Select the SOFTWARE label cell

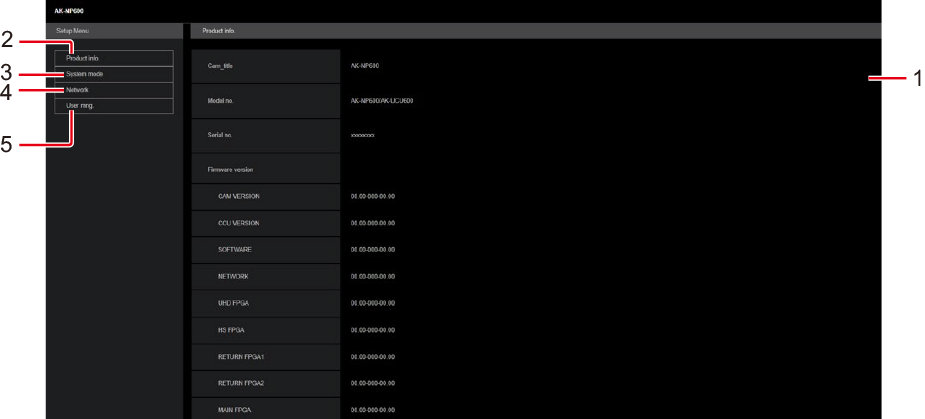(266, 250)
